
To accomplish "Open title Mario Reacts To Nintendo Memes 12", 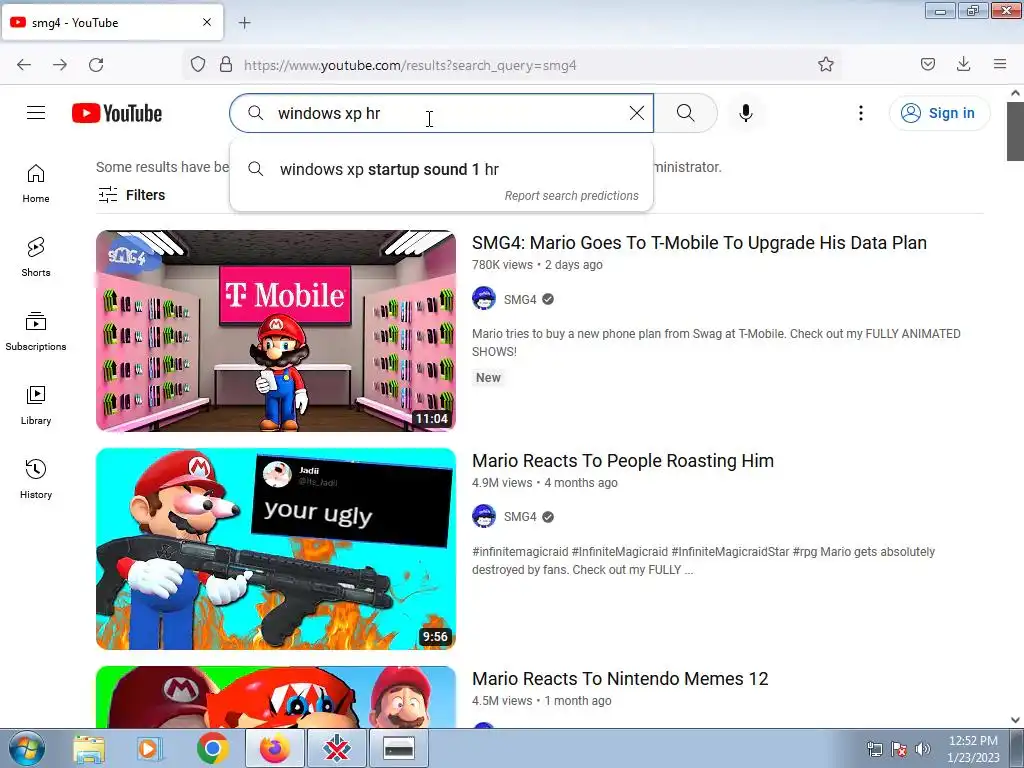I will (x=620, y=679).
